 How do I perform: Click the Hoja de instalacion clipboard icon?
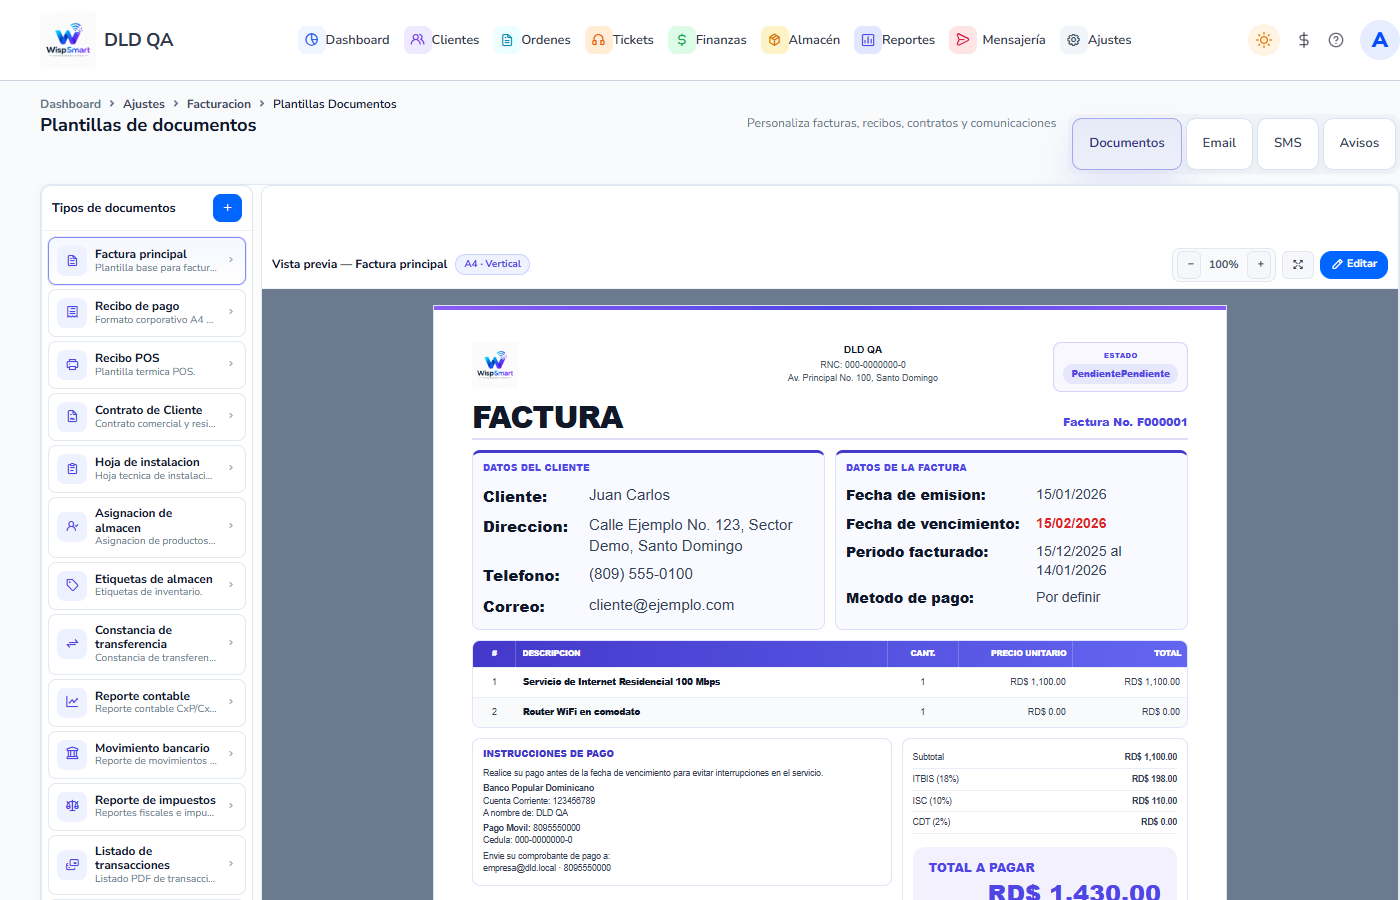coord(72,468)
